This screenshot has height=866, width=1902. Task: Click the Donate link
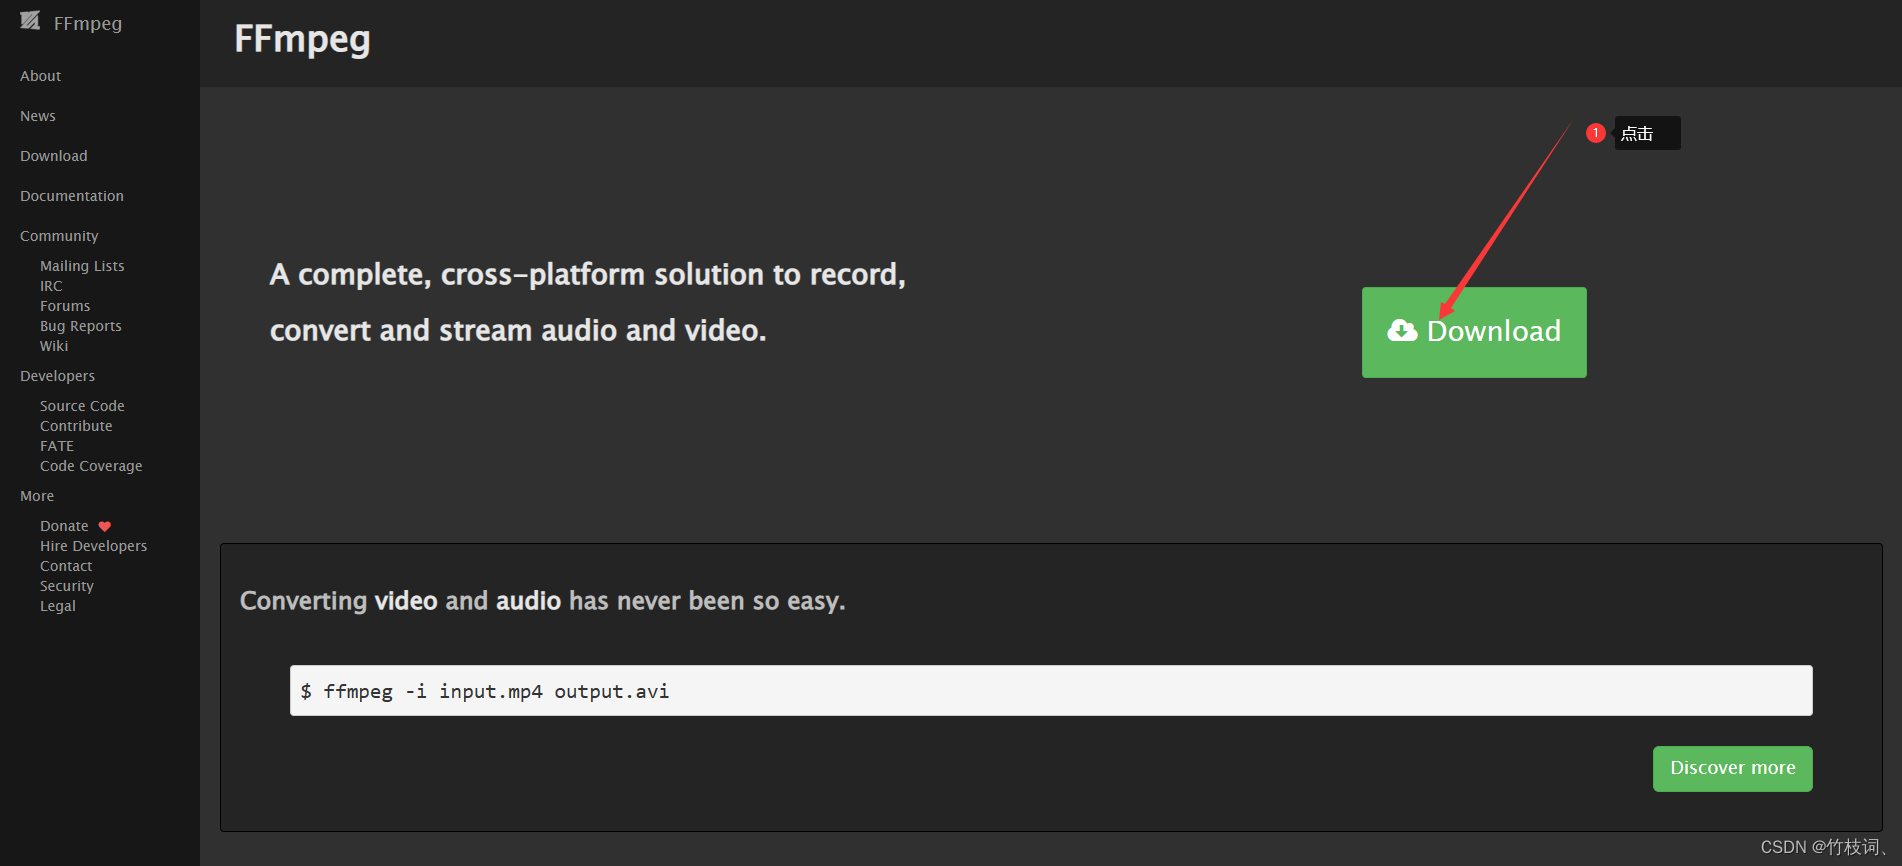[64, 526]
